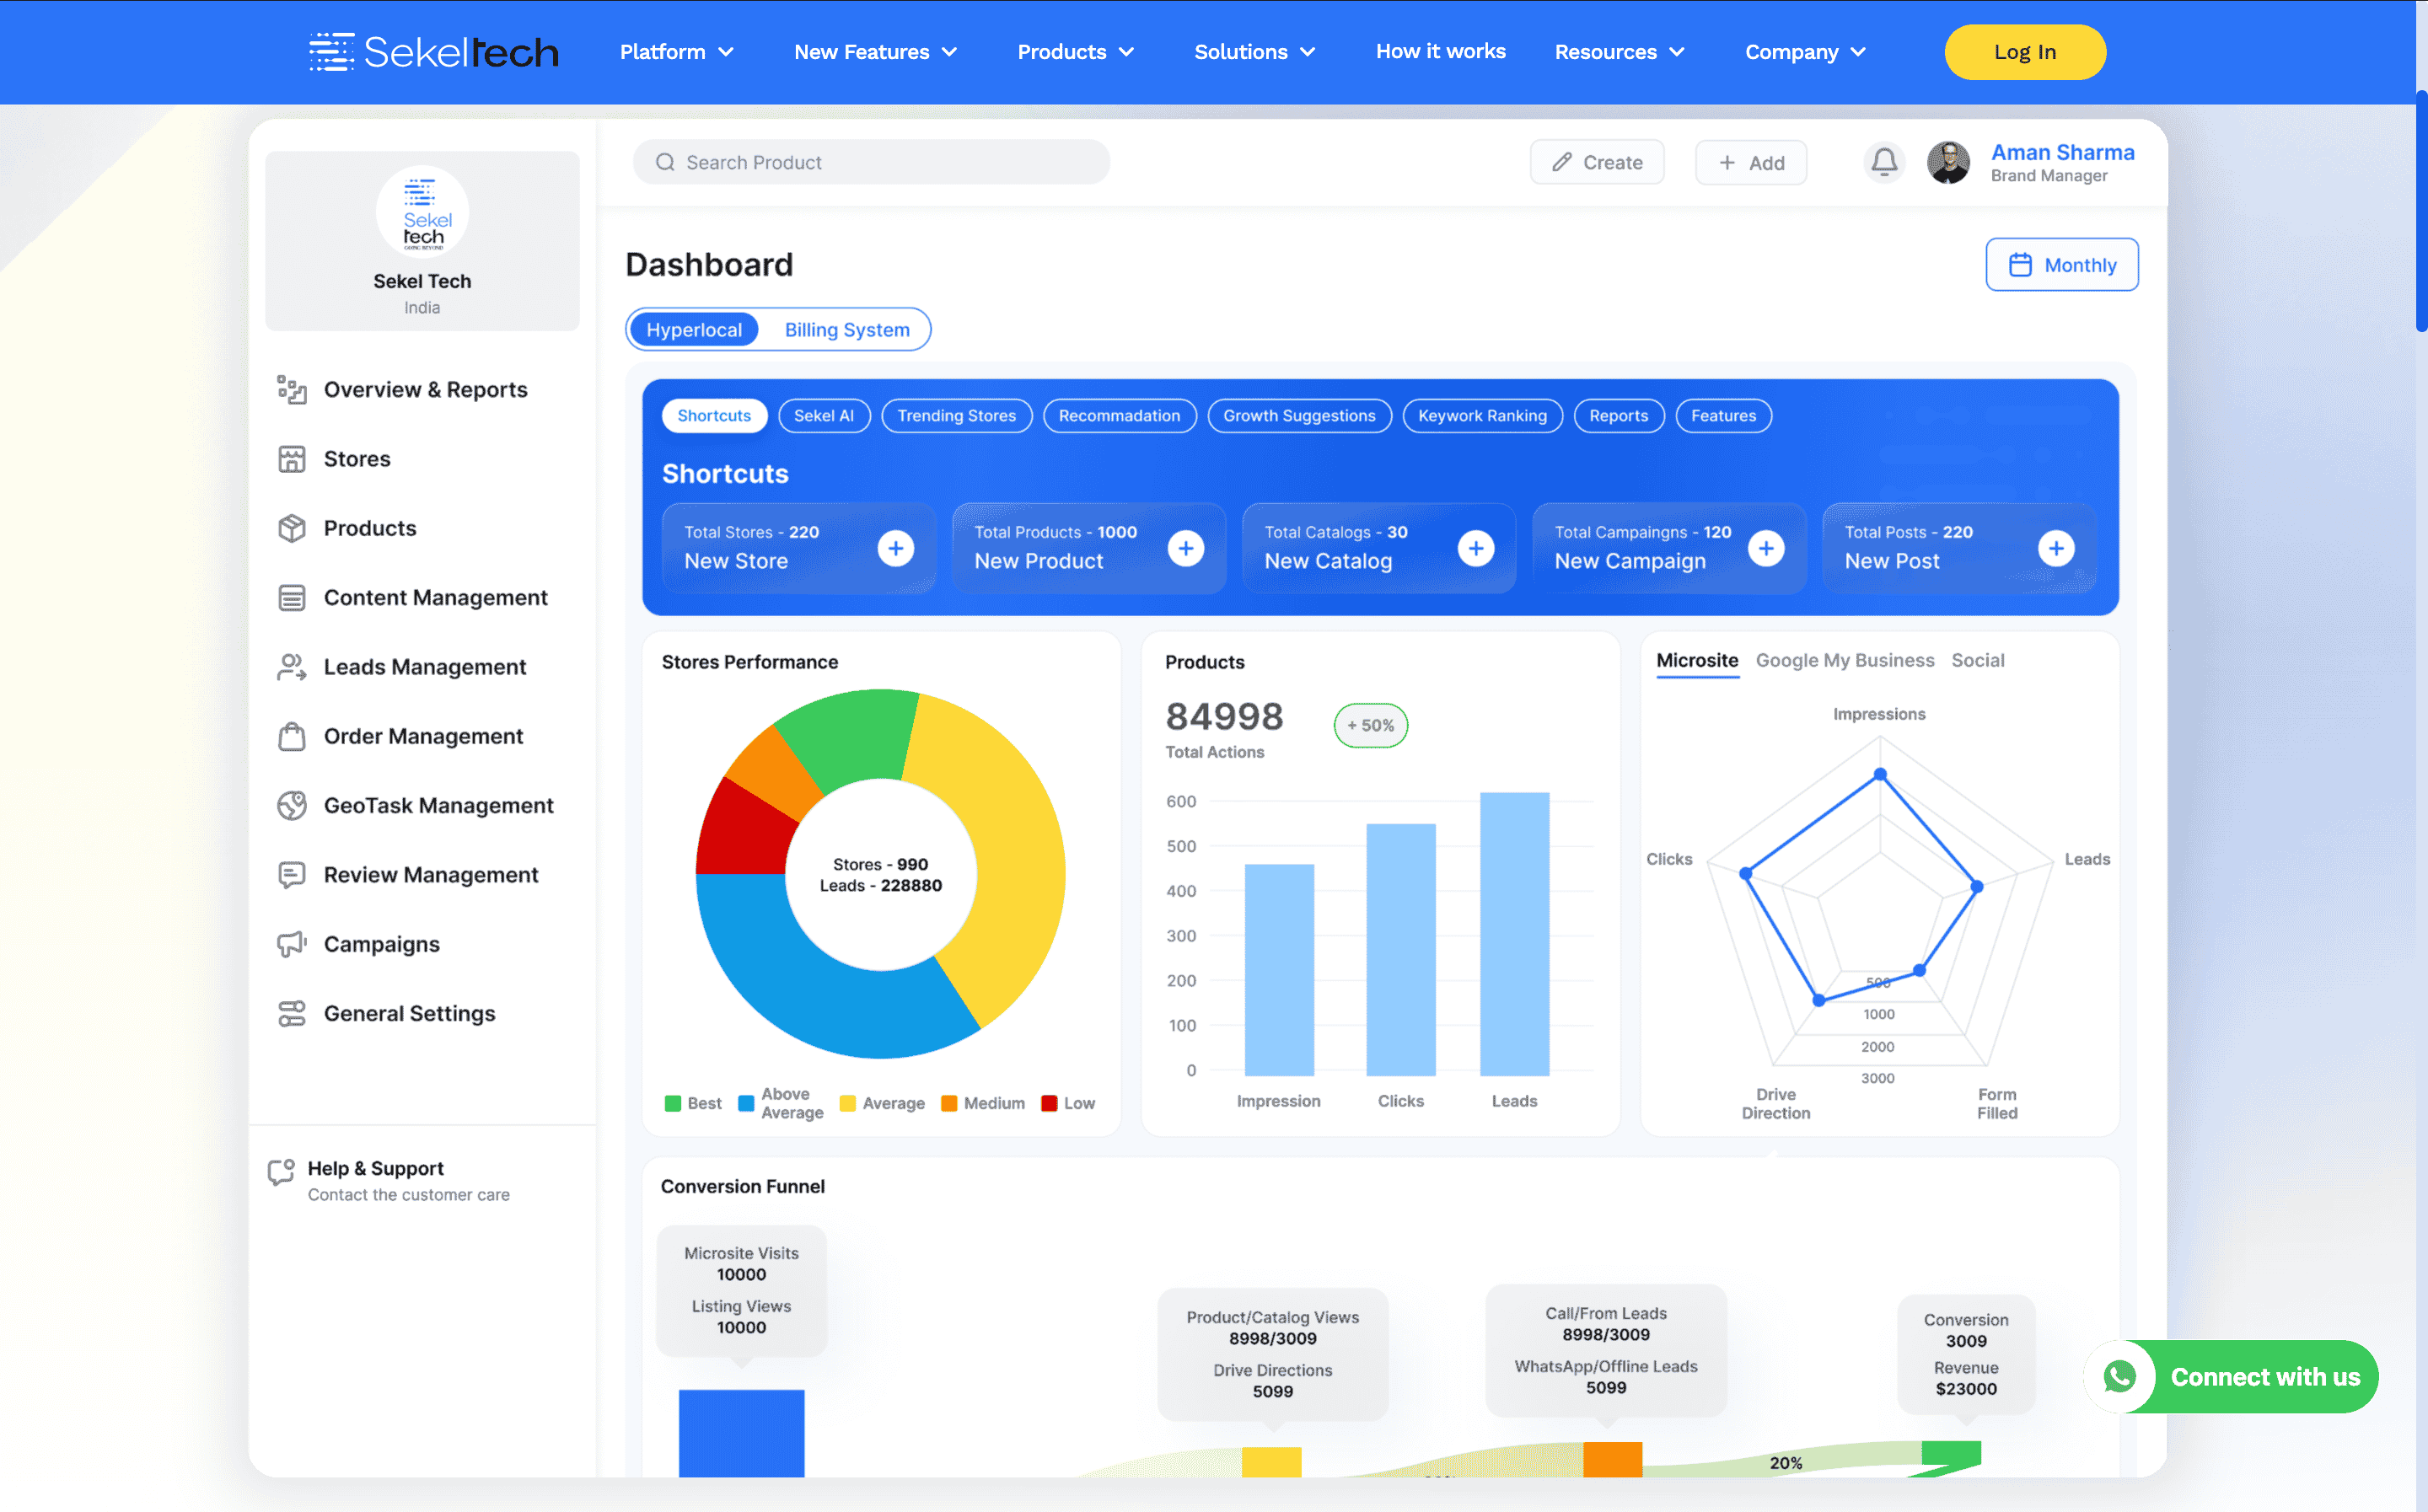Click the notification bell icon

click(x=1884, y=162)
